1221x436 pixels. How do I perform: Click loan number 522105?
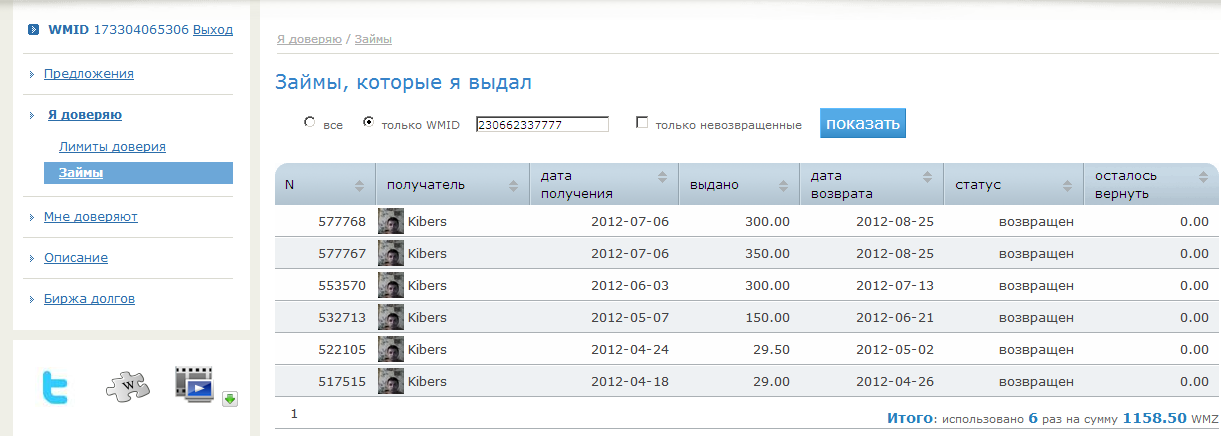point(342,350)
